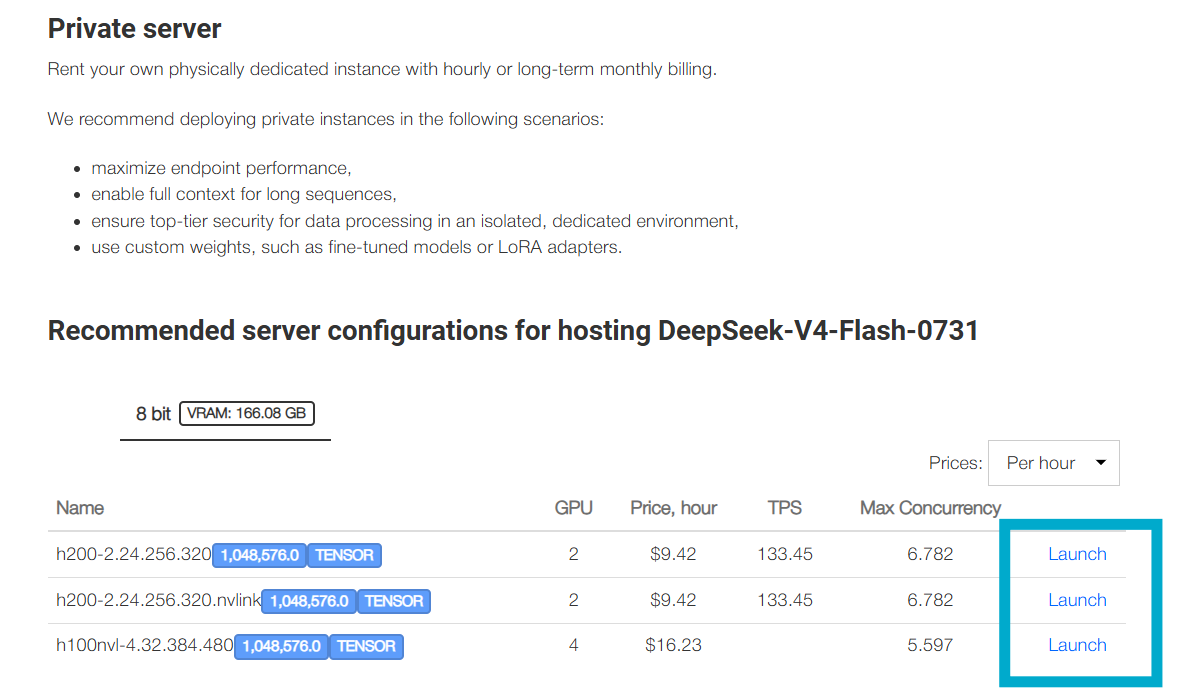Click the Prices: label
The image size is (1177, 697).
coord(955,463)
